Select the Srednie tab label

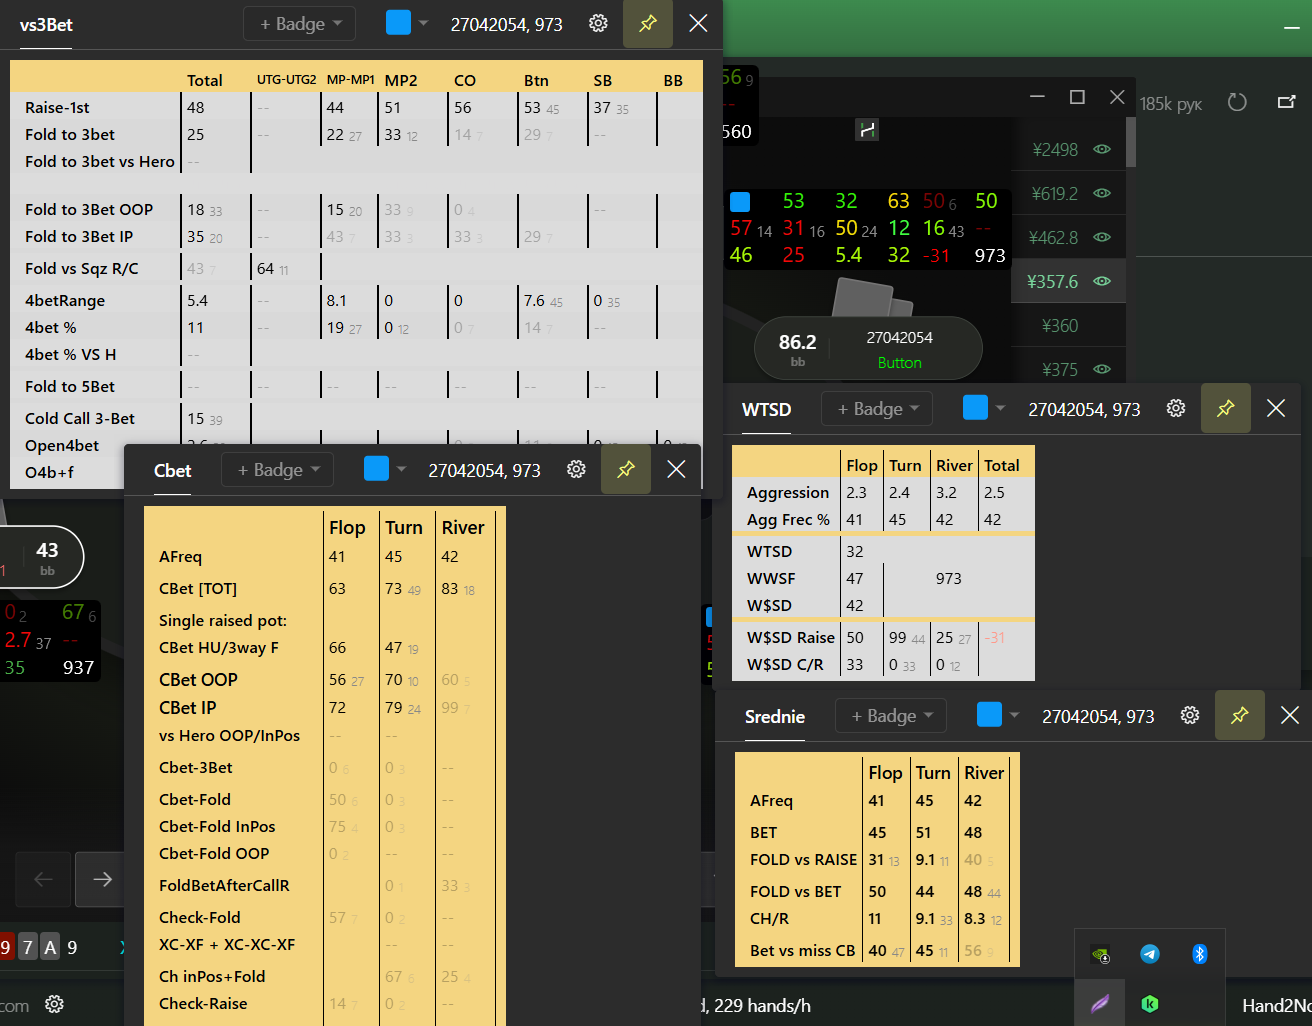point(775,717)
